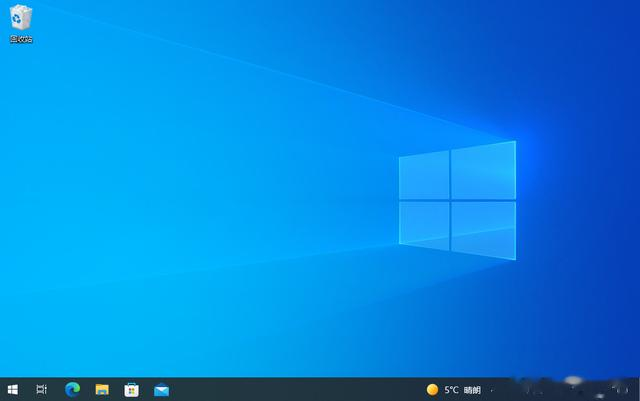Open the Mail app on the taskbar
The height and width of the screenshot is (401, 640).
(160, 389)
